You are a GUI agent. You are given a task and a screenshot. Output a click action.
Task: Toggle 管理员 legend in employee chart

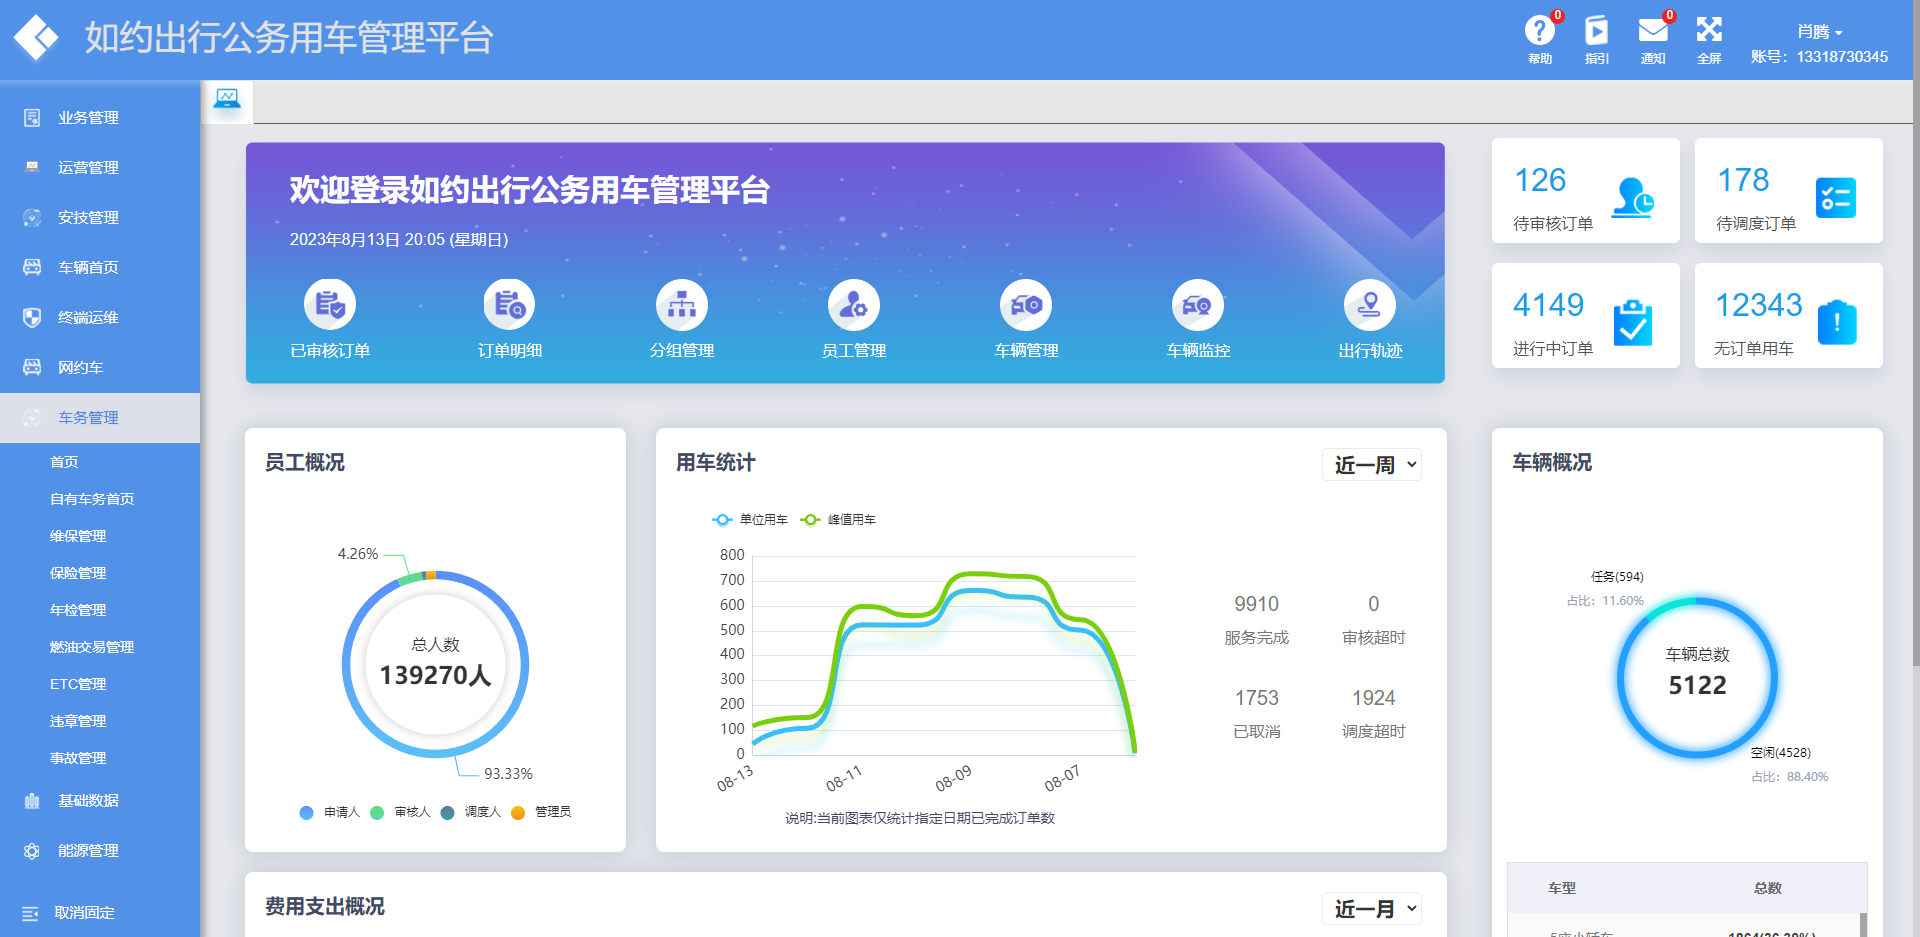[x=541, y=812]
